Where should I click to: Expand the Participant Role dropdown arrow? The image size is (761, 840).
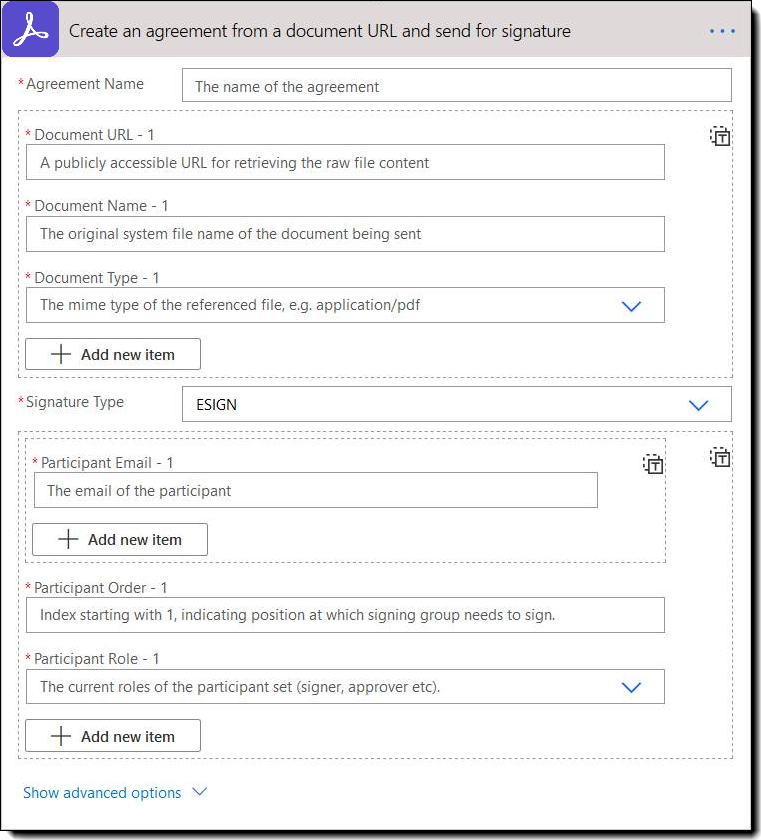coord(631,687)
